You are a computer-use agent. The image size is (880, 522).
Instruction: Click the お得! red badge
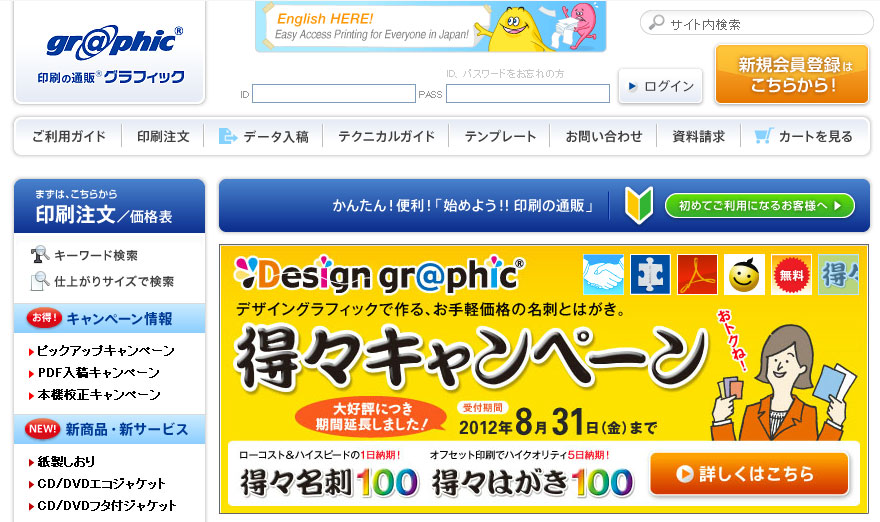(44, 318)
